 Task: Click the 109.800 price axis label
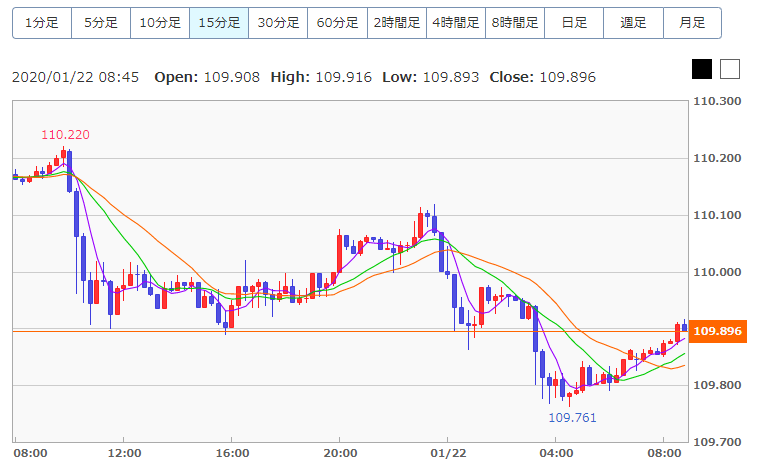[717, 385]
